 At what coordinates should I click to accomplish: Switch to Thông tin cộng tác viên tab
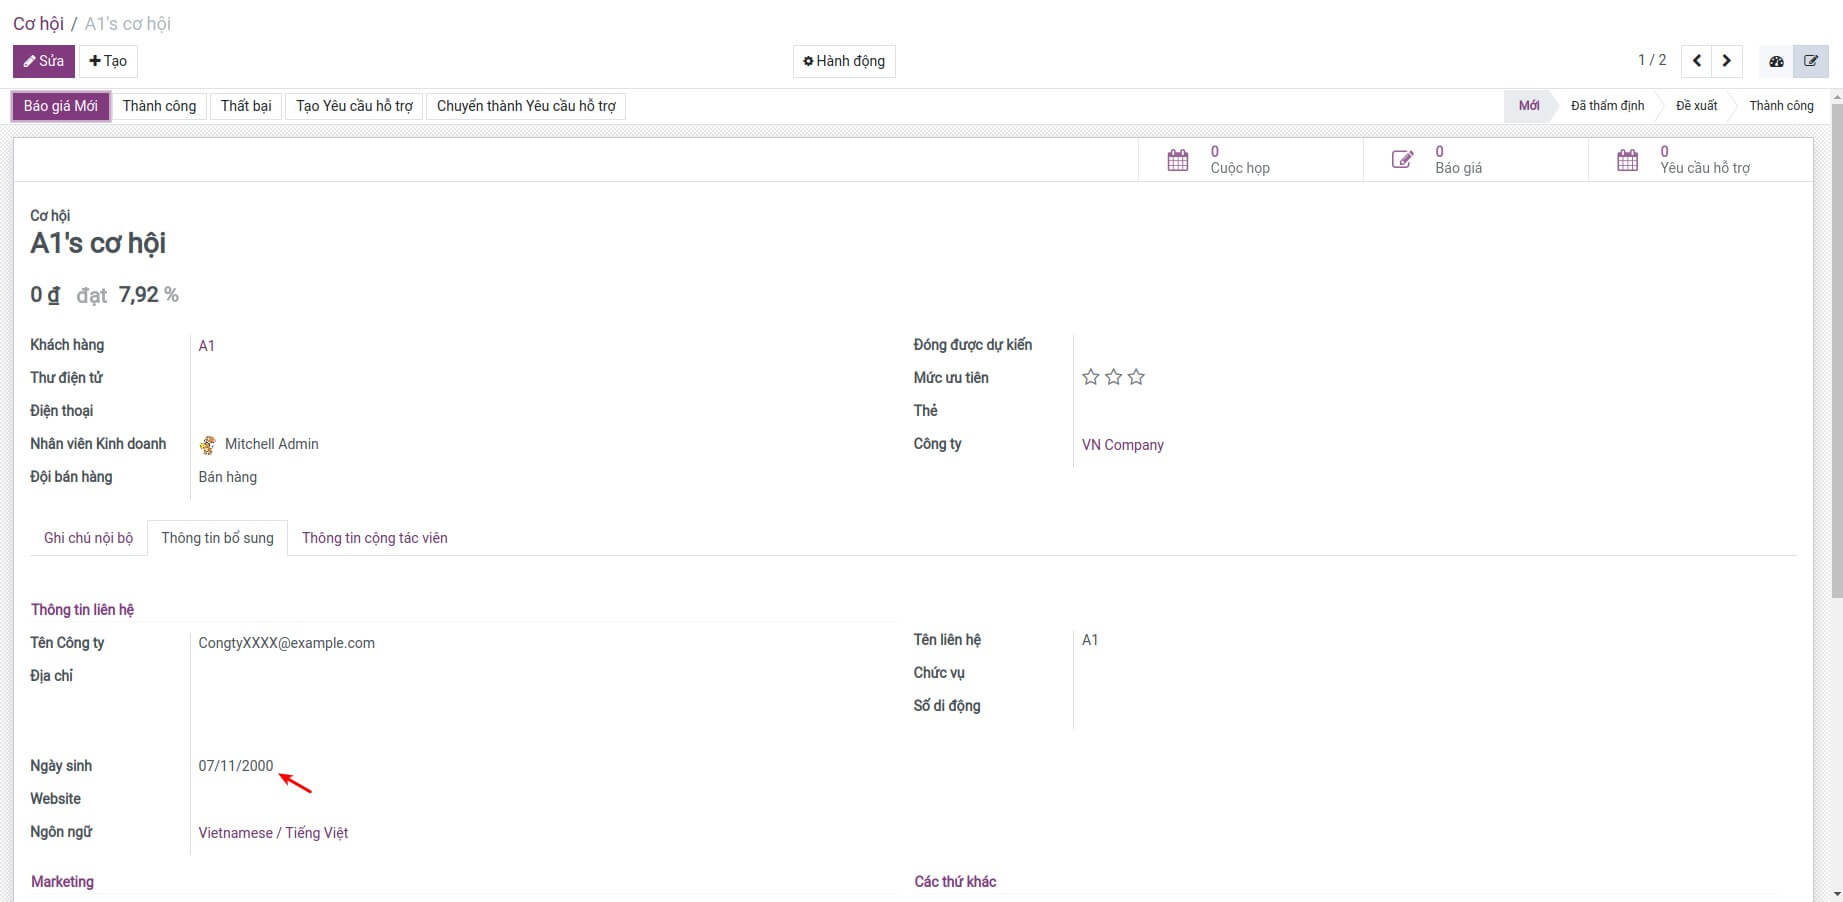tap(374, 538)
